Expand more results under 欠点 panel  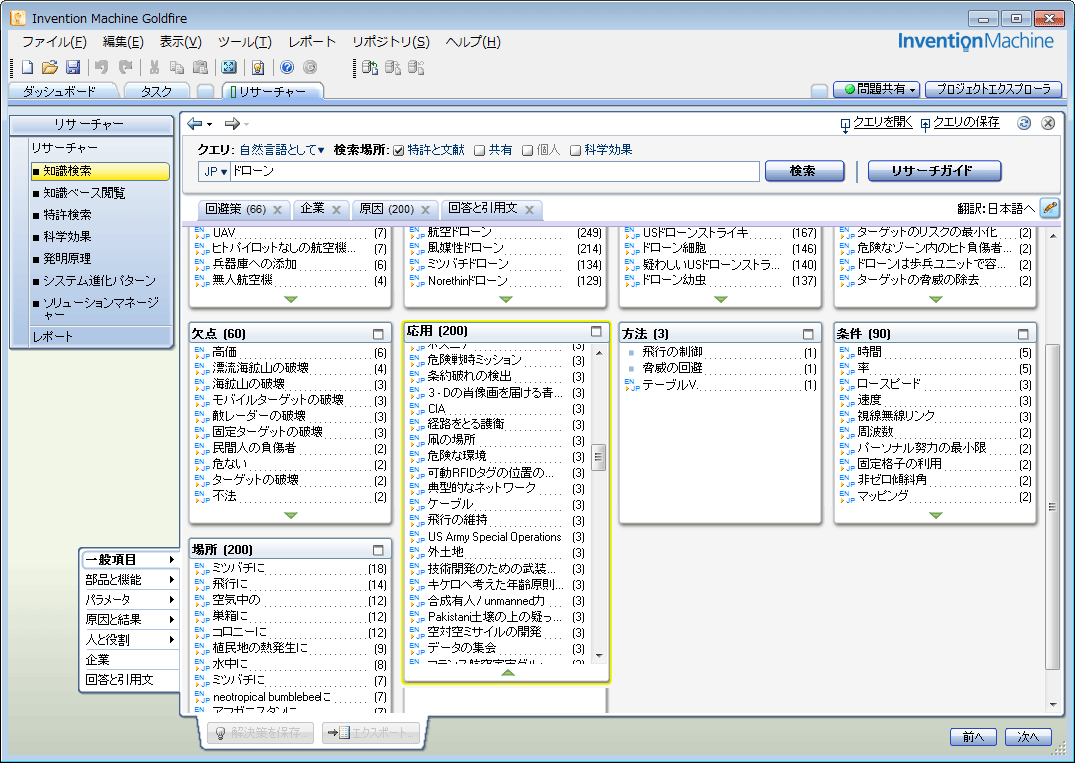click(x=291, y=516)
